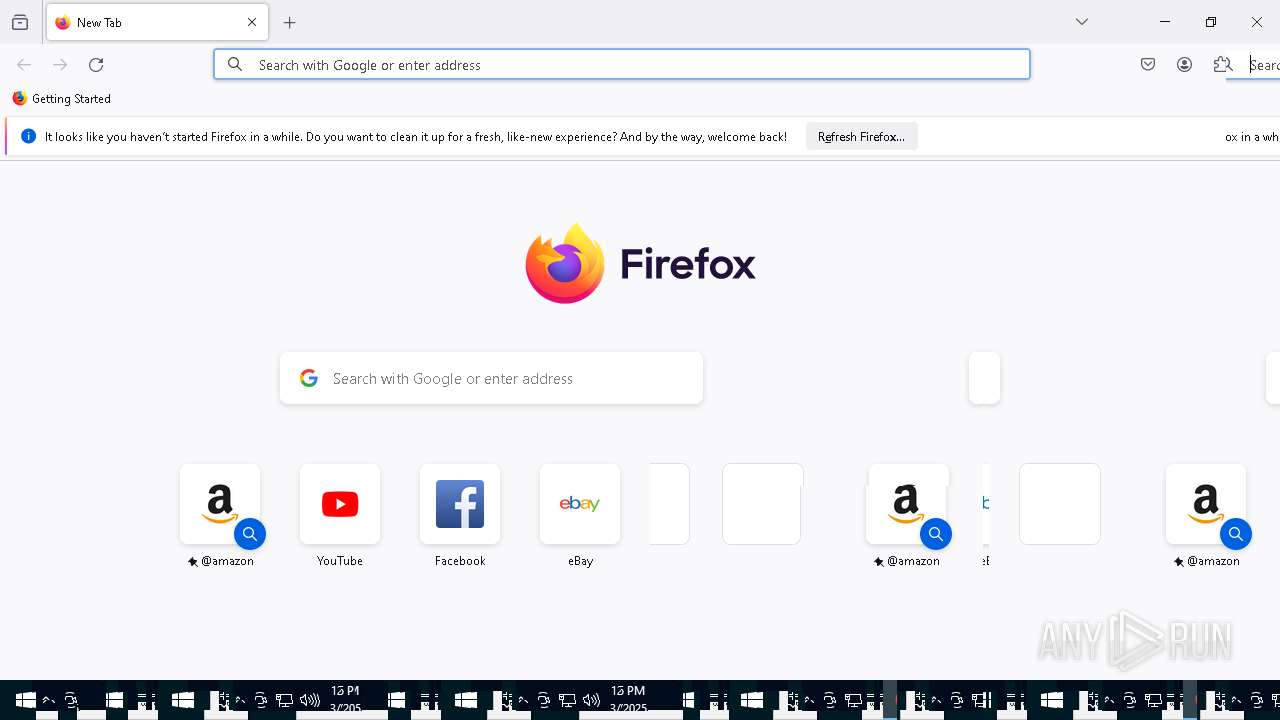Open the Amazon tile next to YouTube
The width and height of the screenshot is (1280, 720).
coord(220,504)
